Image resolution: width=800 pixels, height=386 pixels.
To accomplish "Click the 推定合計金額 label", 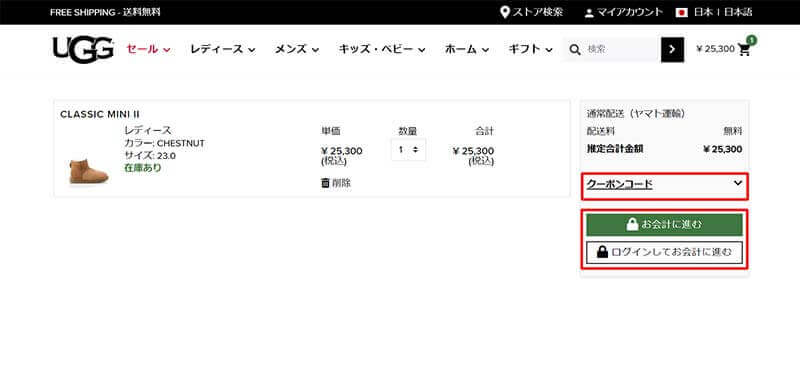I will (x=615, y=149).
